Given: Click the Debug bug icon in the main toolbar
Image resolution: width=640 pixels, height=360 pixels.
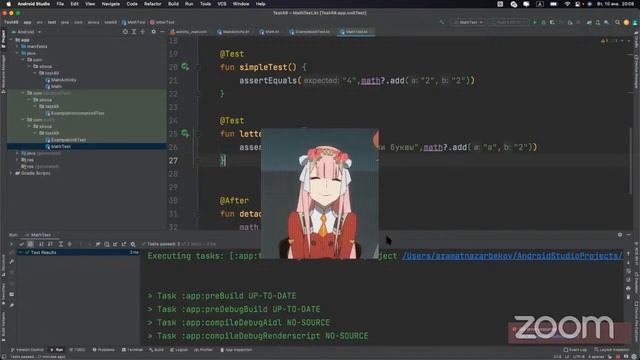Looking at the screenshot, I should coord(543,22).
